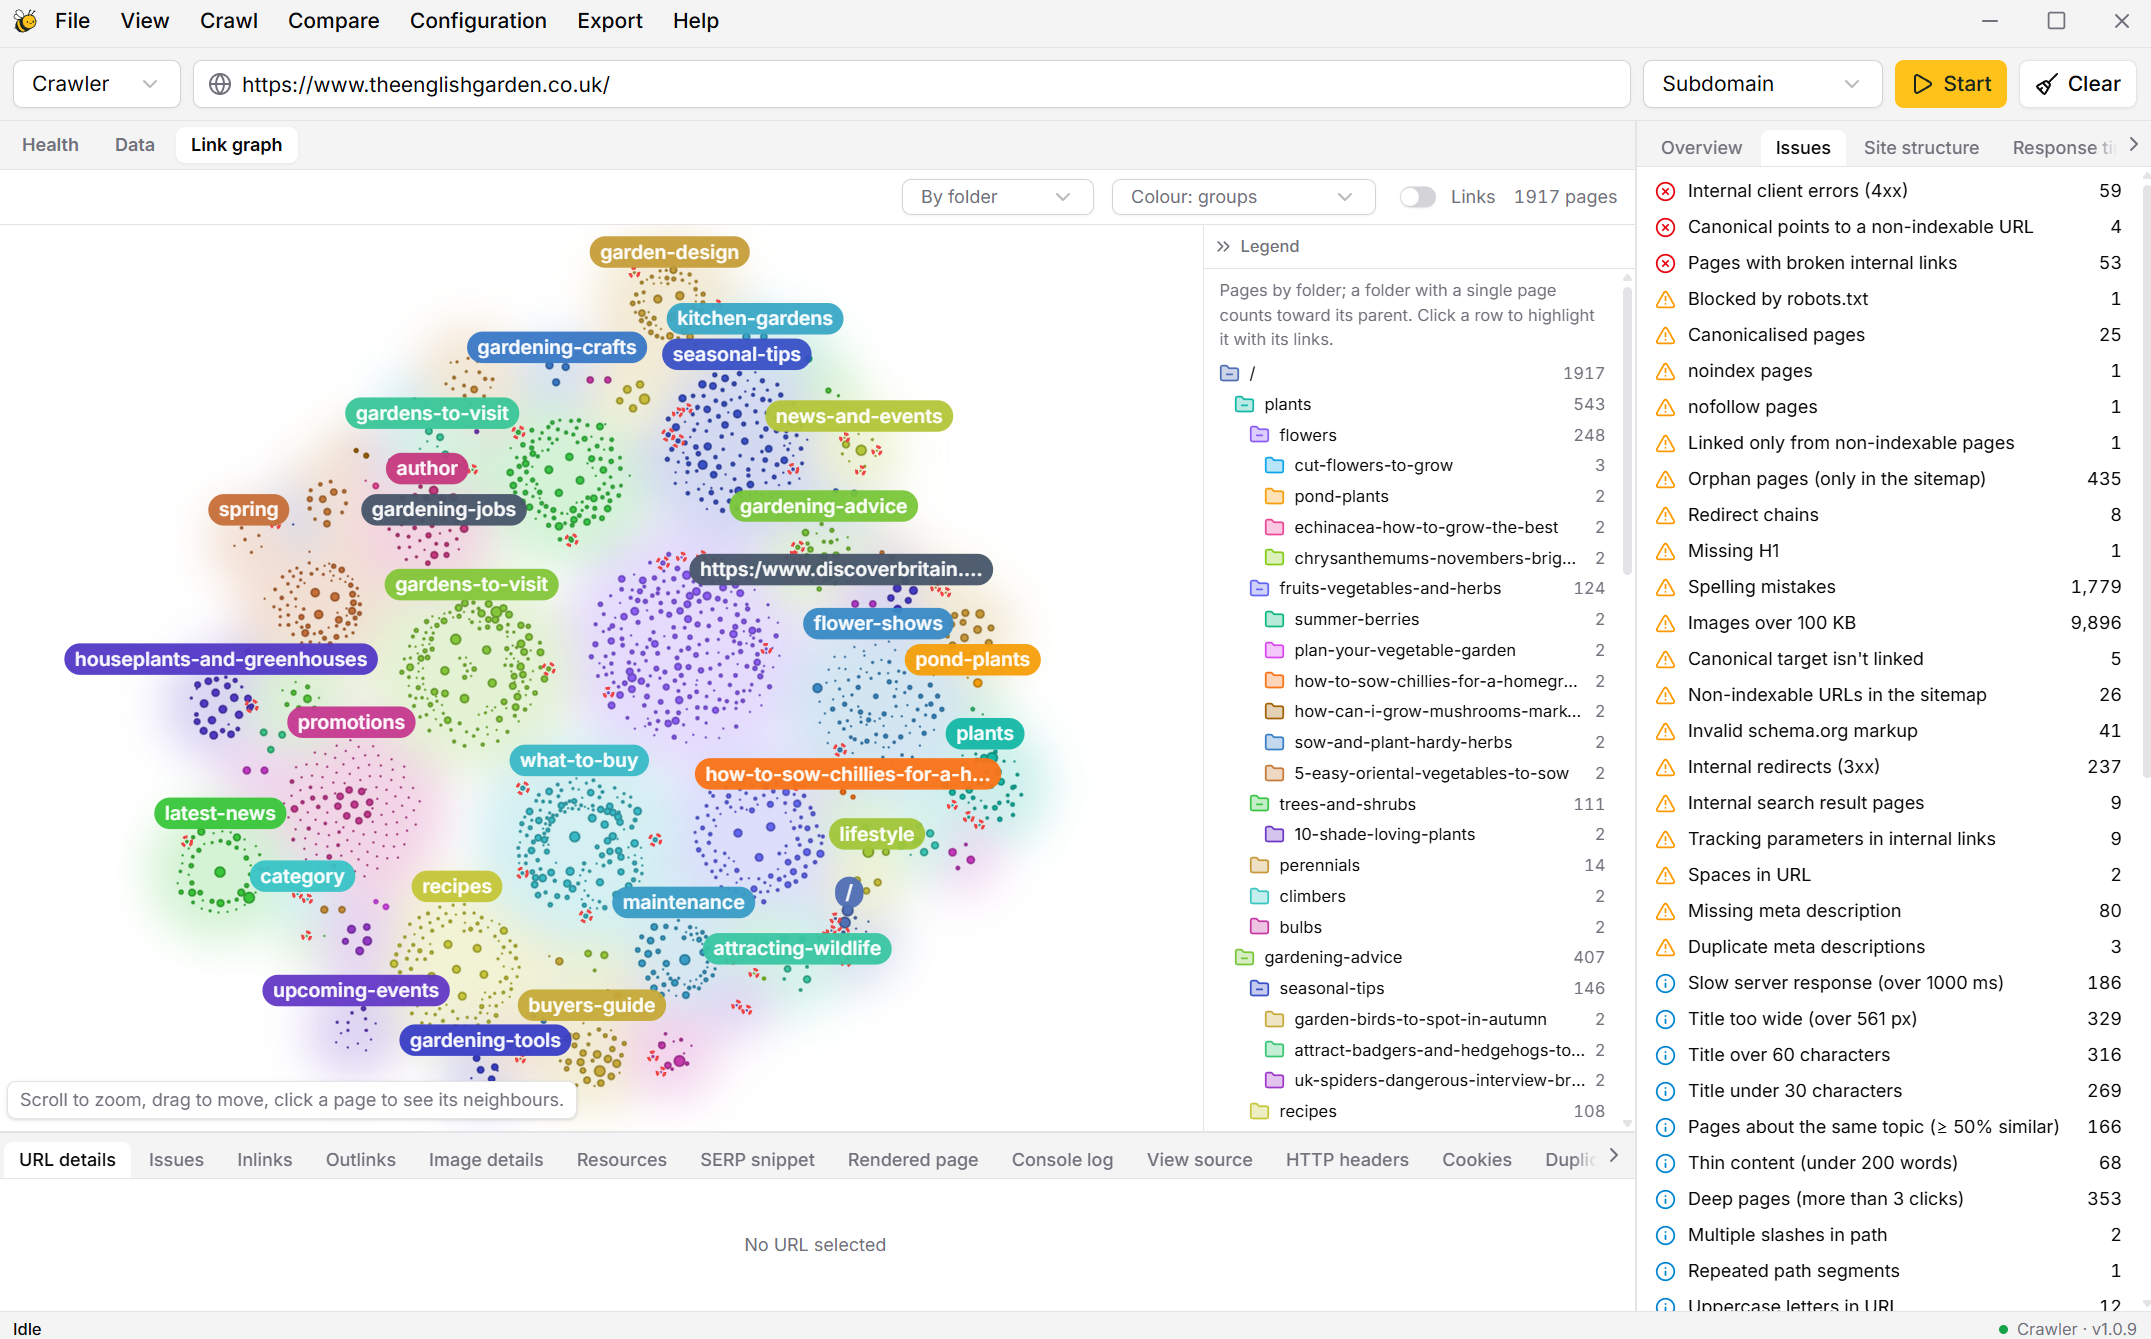The image size is (2151, 1339).
Task: Show more bottom tabs with the chevron arrow
Action: click(1613, 1156)
